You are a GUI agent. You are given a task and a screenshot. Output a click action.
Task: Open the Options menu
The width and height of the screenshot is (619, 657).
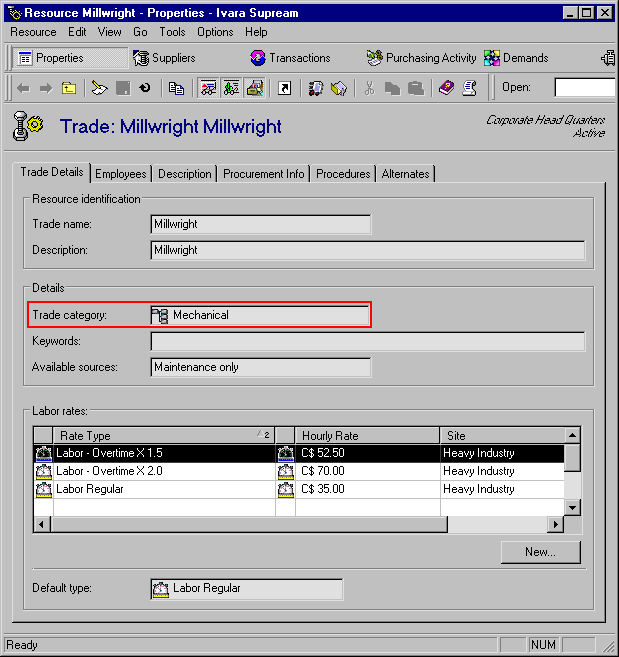point(215,32)
